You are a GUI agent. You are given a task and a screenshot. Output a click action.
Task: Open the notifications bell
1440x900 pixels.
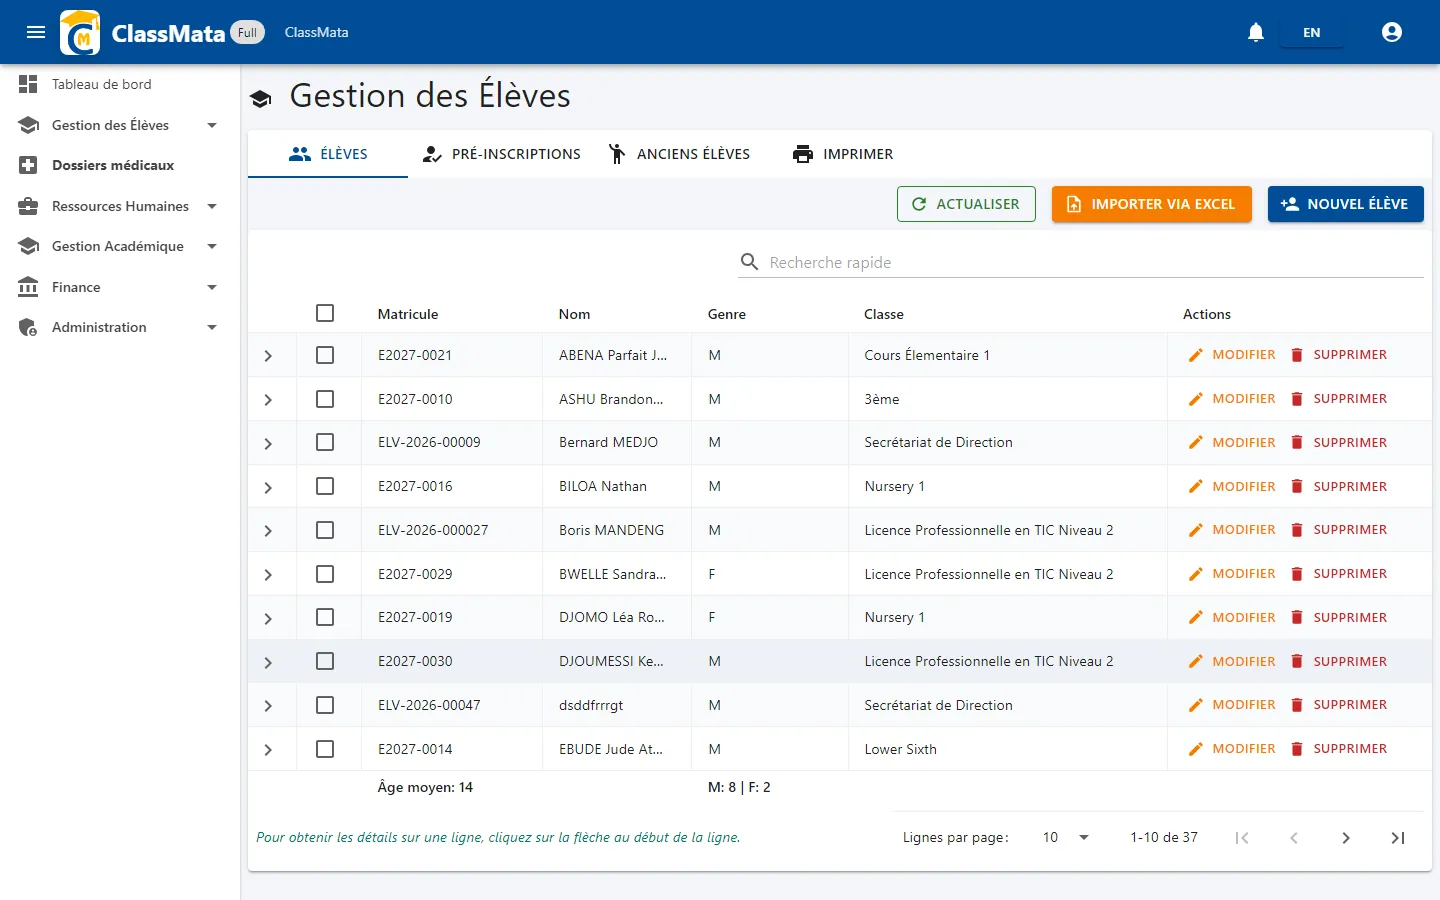[1256, 32]
